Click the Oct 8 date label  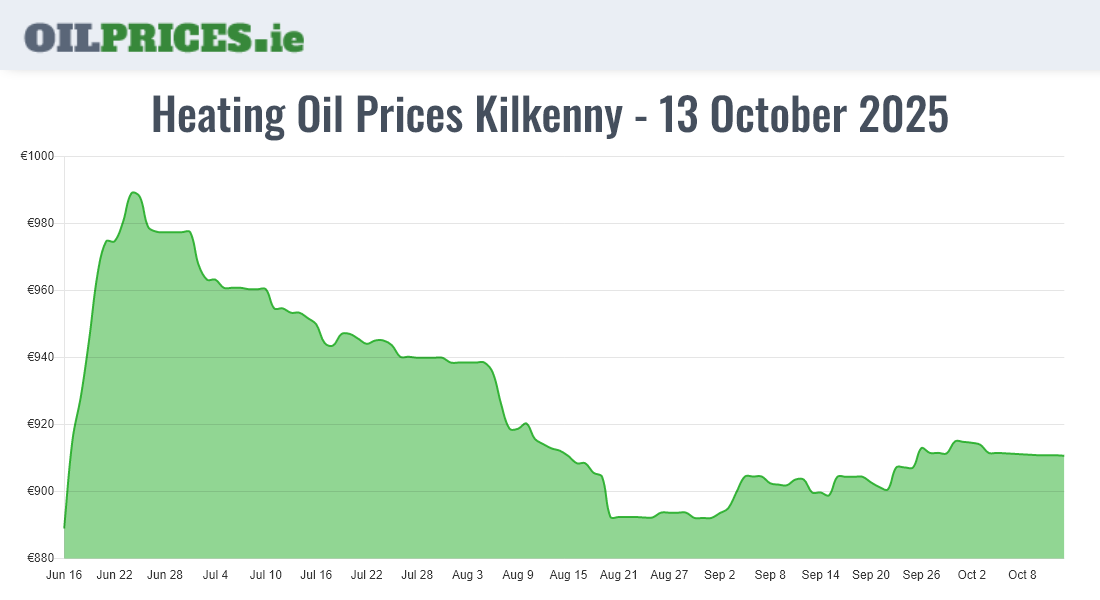click(1022, 575)
